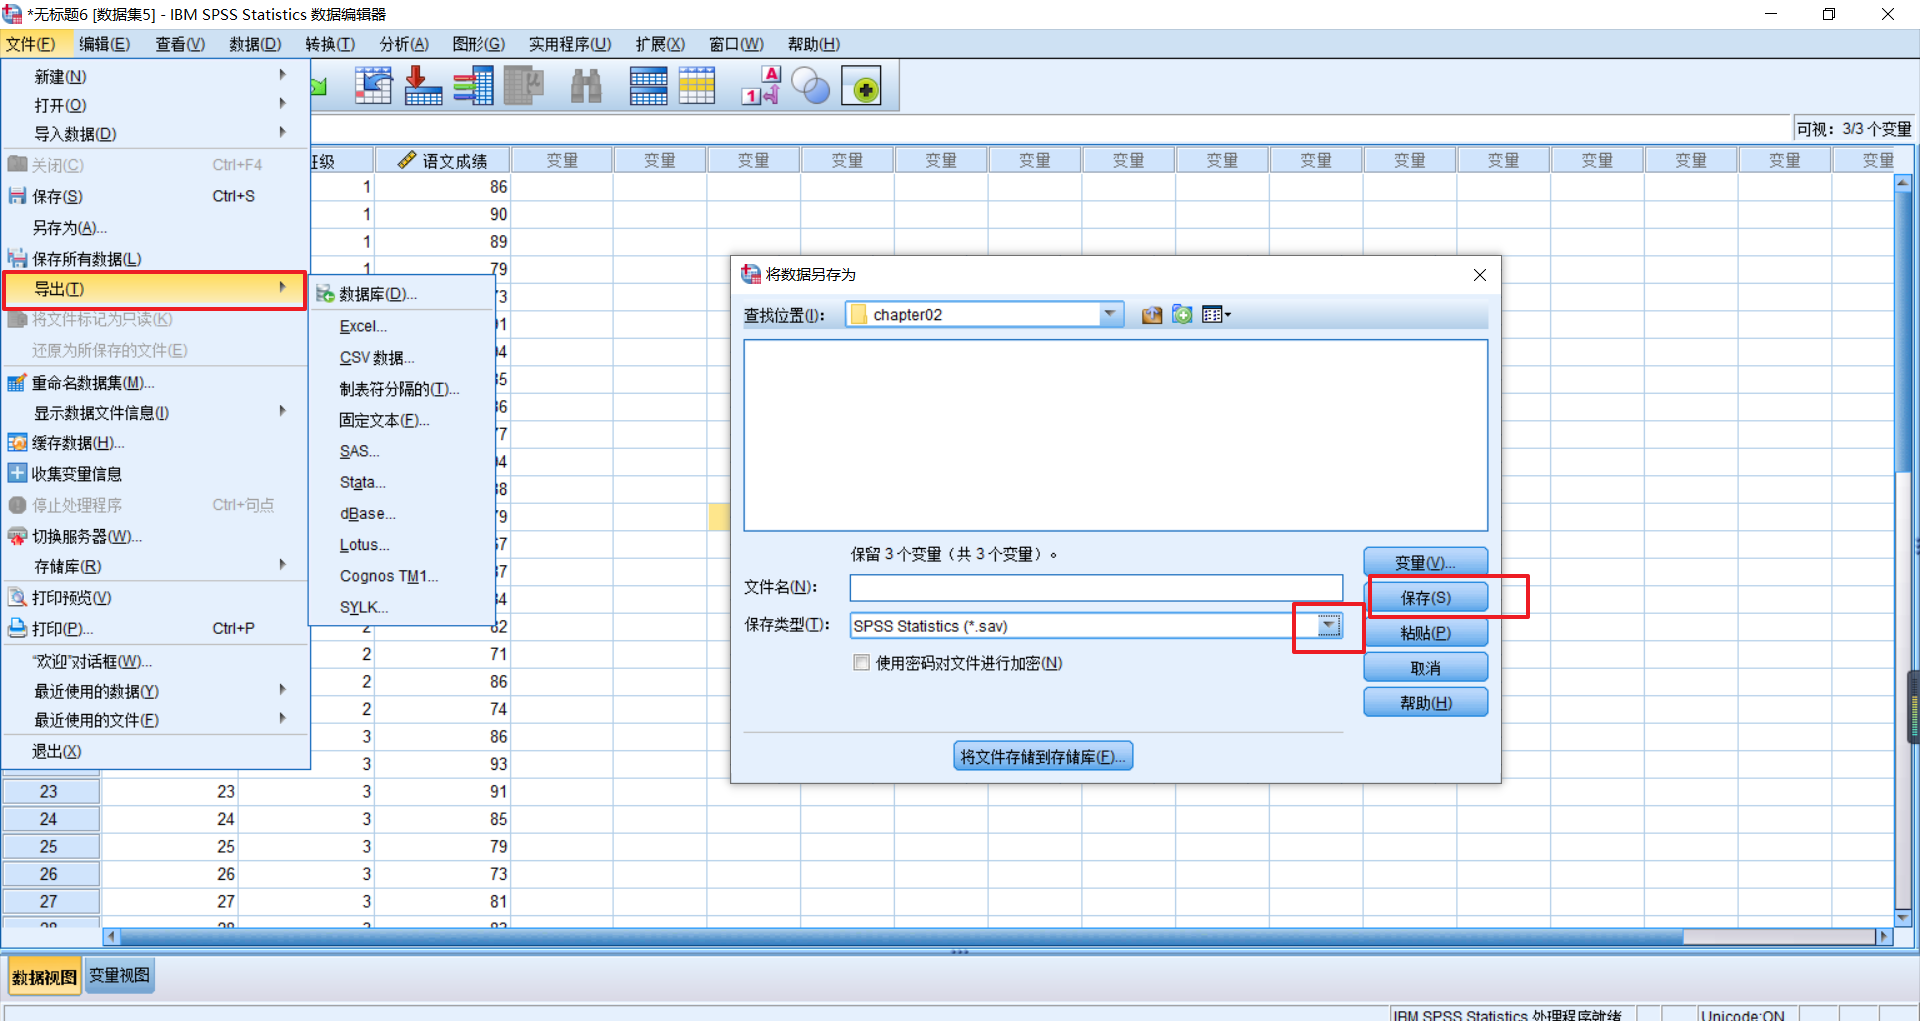Select Stata... export option

click(x=362, y=482)
